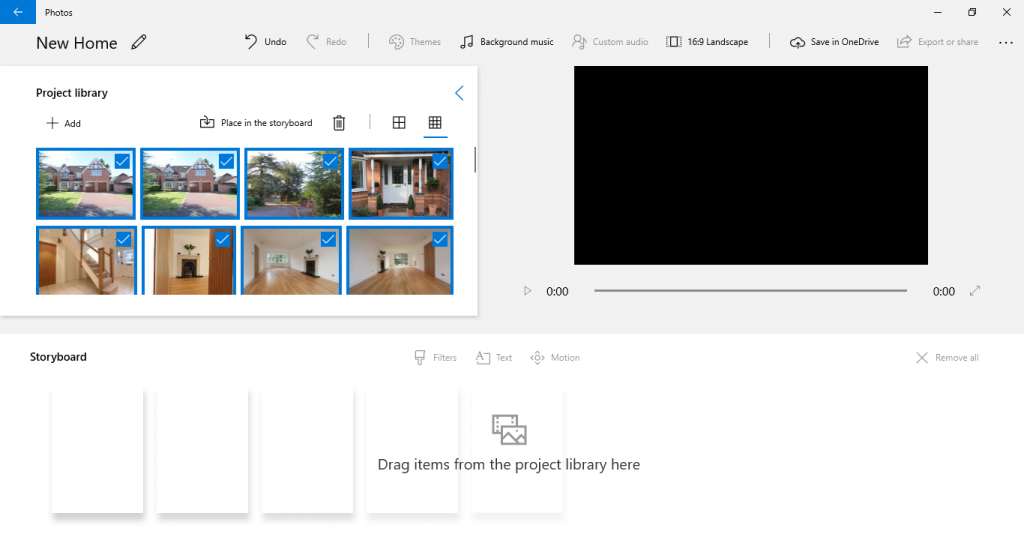
Task: Undo the last action
Action: [x=265, y=42]
